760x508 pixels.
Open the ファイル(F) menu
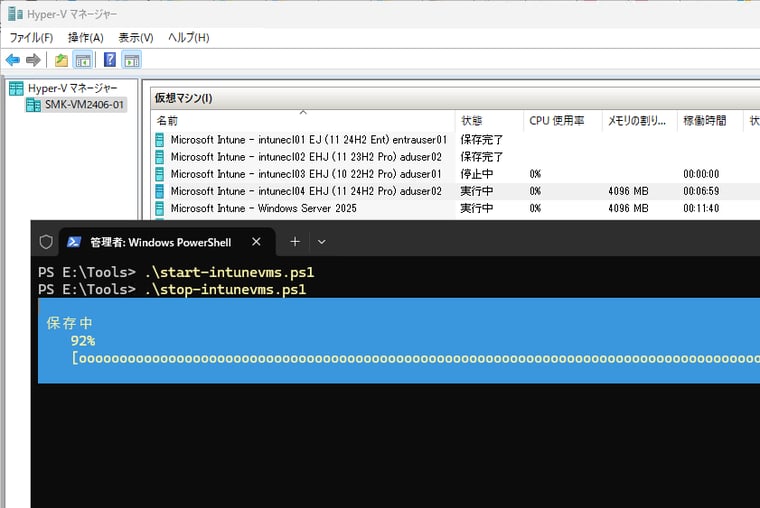pyautogui.click(x=31, y=37)
